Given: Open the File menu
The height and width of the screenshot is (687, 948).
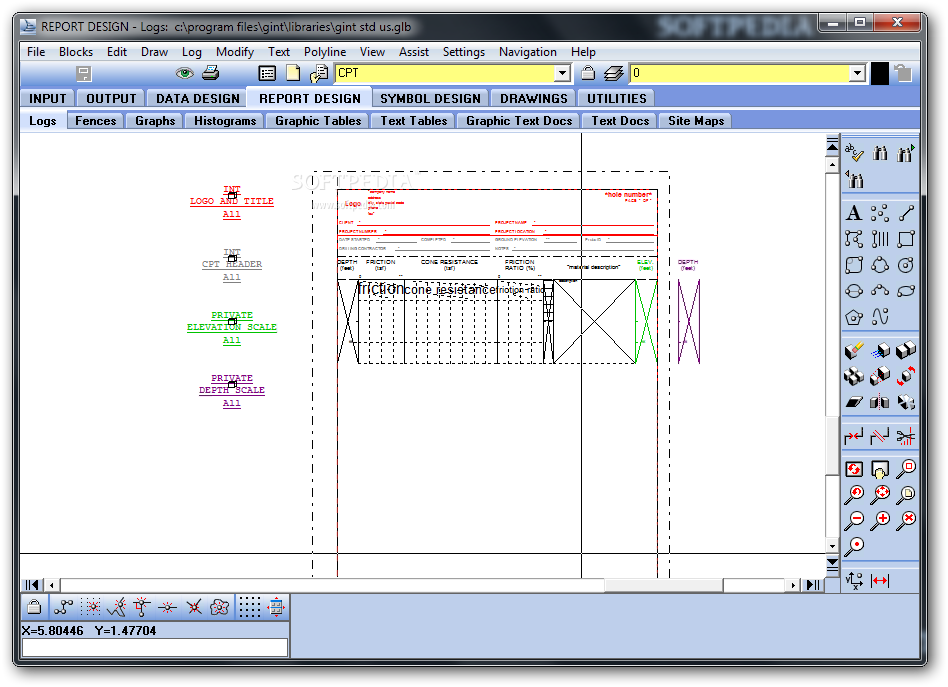Looking at the screenshot, I should pyautogui.click(x=36, y=52).
